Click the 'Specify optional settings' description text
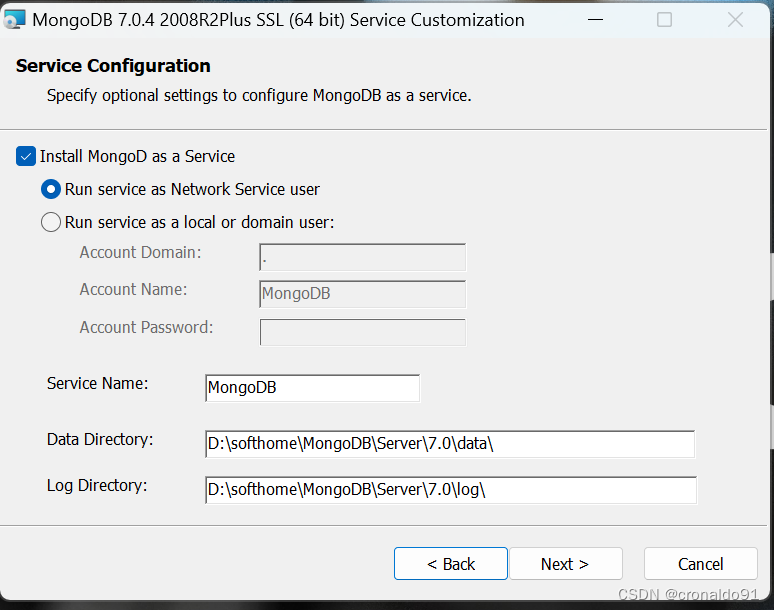Image resolution: width=774 pixels, height=610 pixels. [259, 95]
